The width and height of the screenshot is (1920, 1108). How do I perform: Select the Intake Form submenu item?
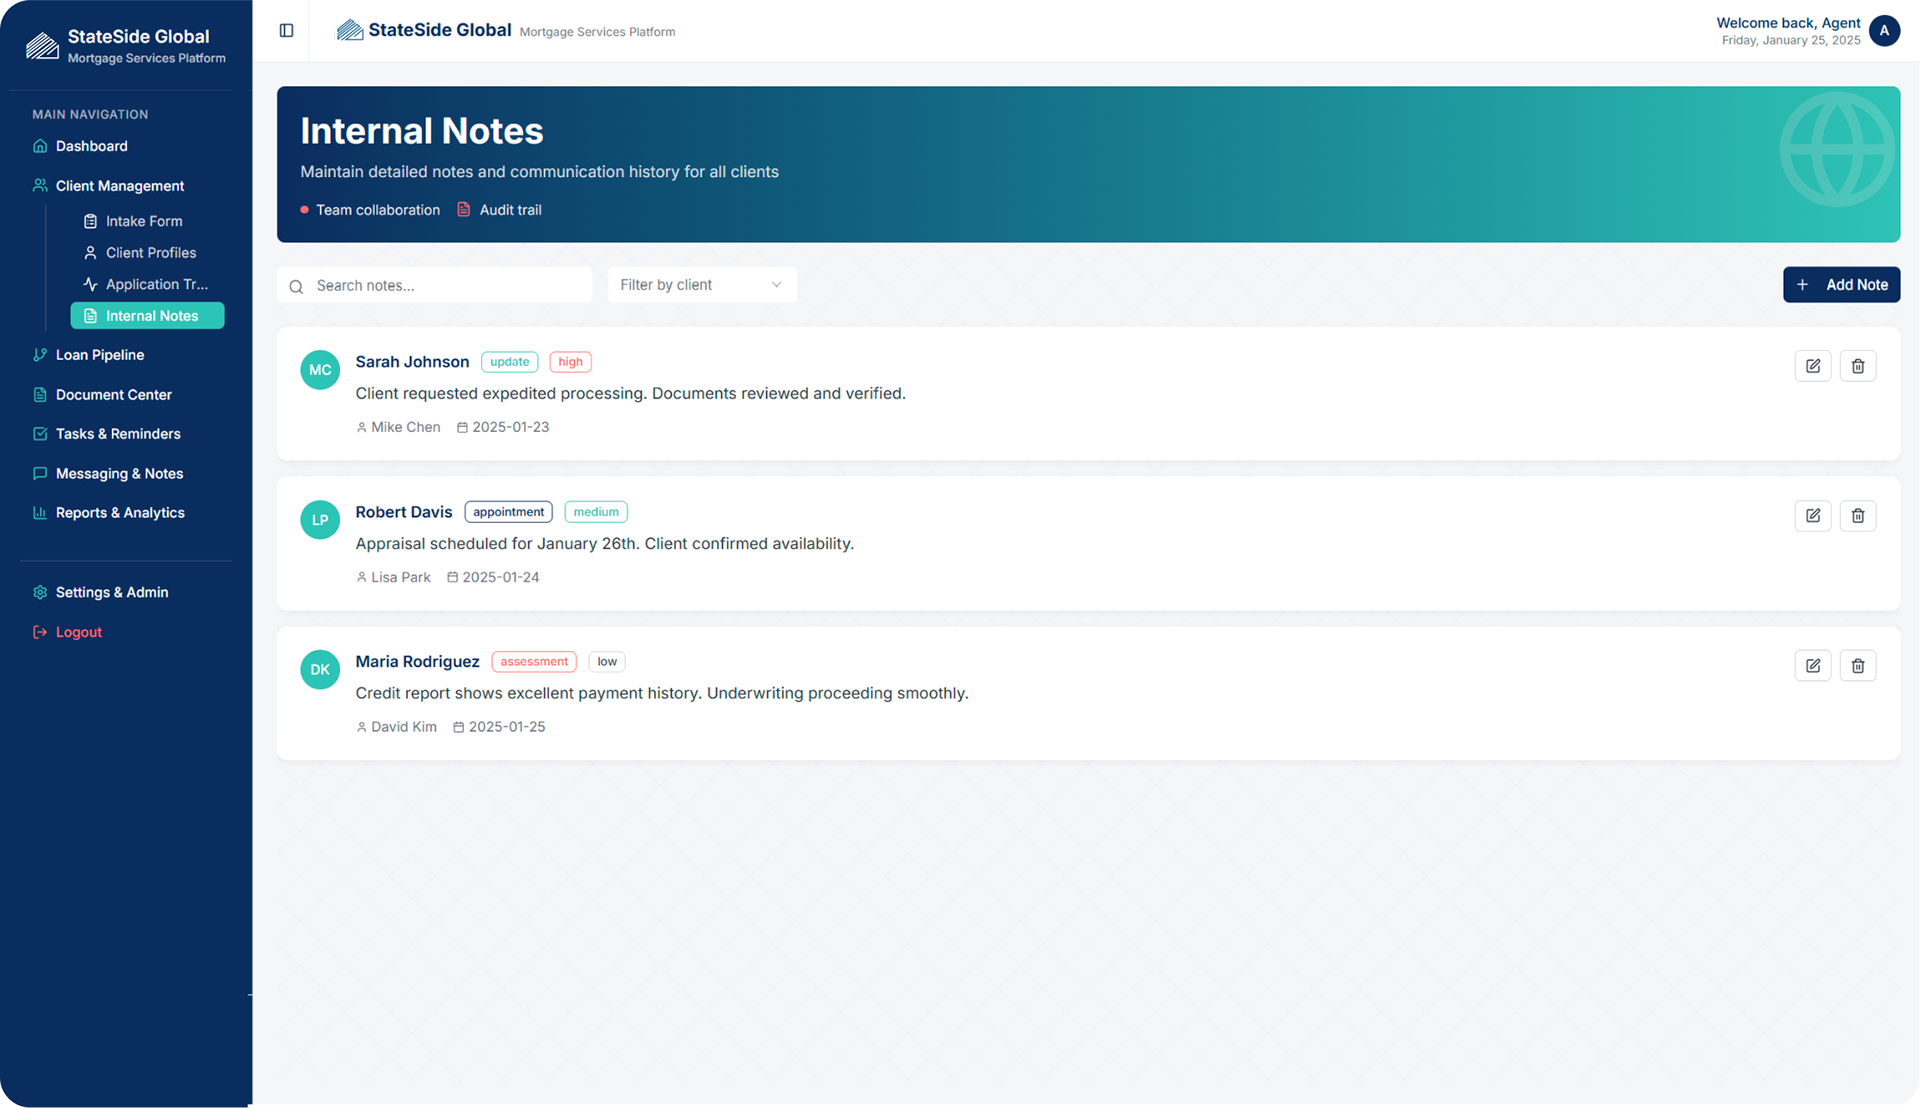point(144,221)
